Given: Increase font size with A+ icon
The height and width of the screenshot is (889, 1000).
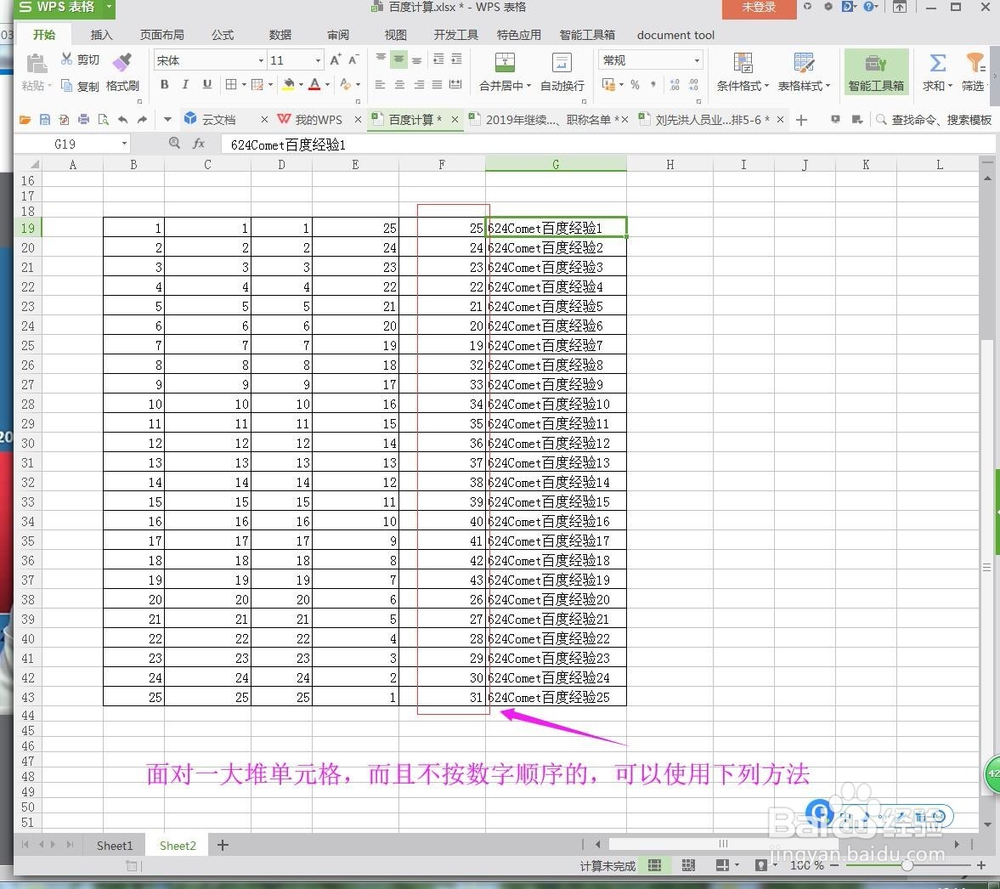Looking at the screenshot, I should (335, 60).
